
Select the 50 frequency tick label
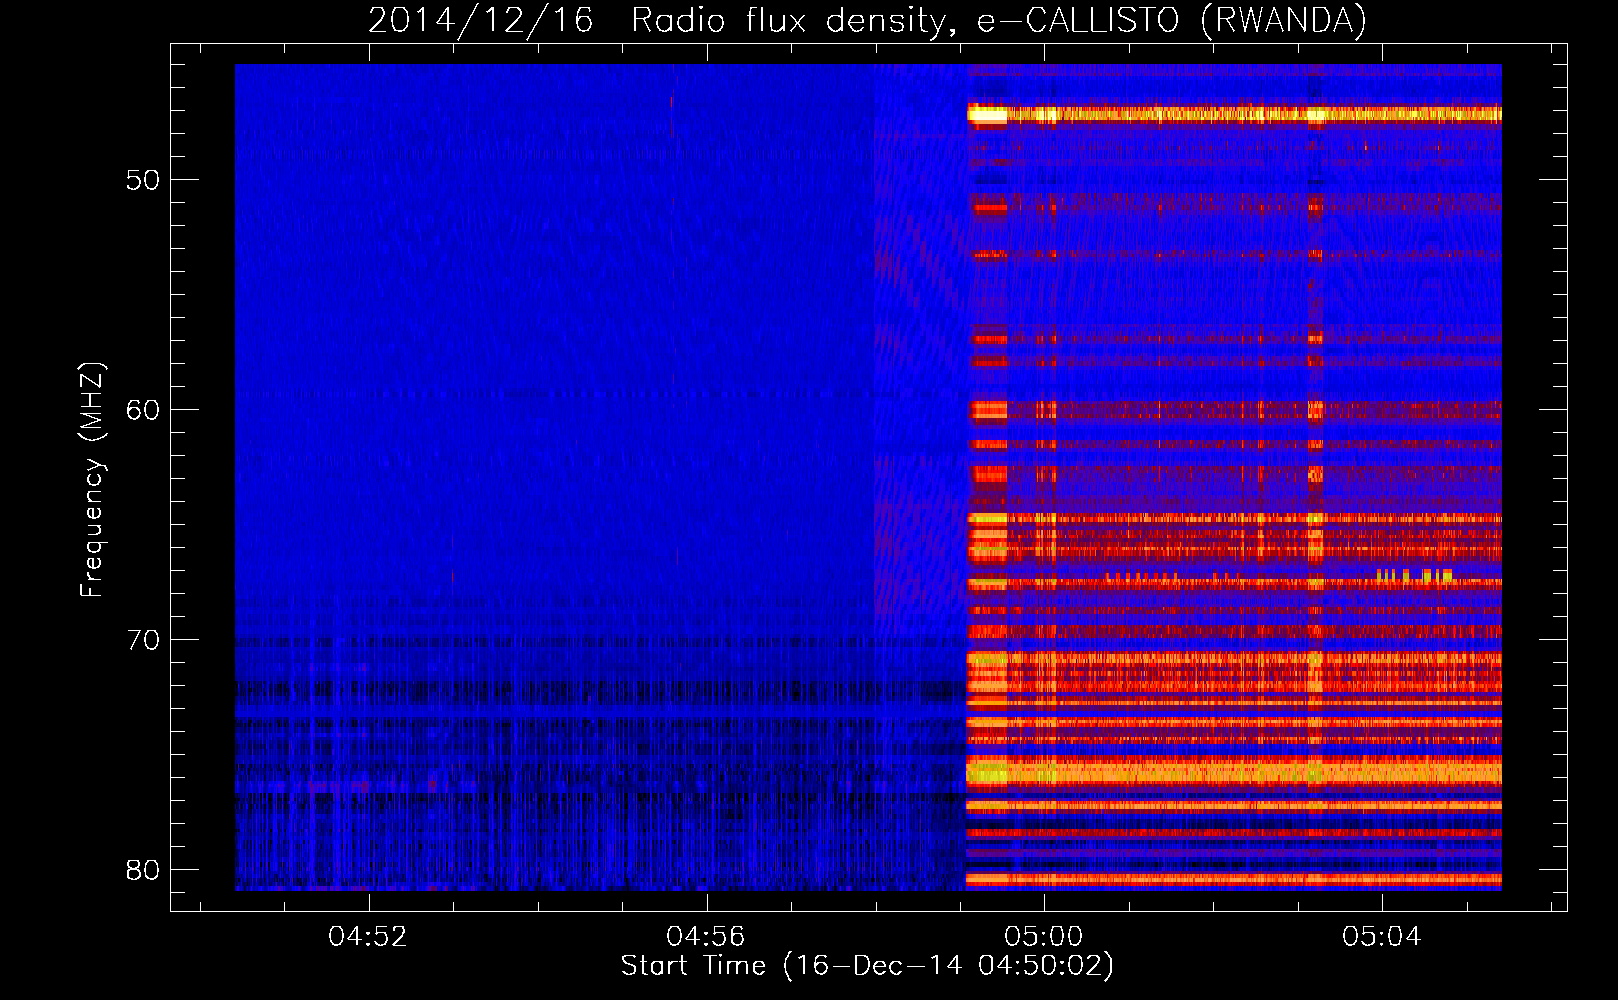point(143,180)
